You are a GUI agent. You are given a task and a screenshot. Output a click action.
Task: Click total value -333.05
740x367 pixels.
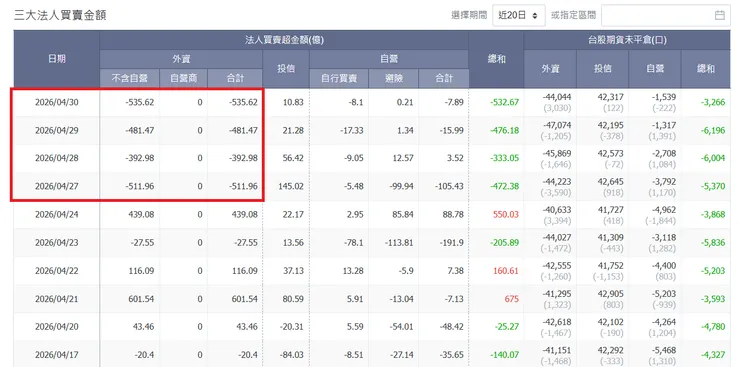(504, 158)
